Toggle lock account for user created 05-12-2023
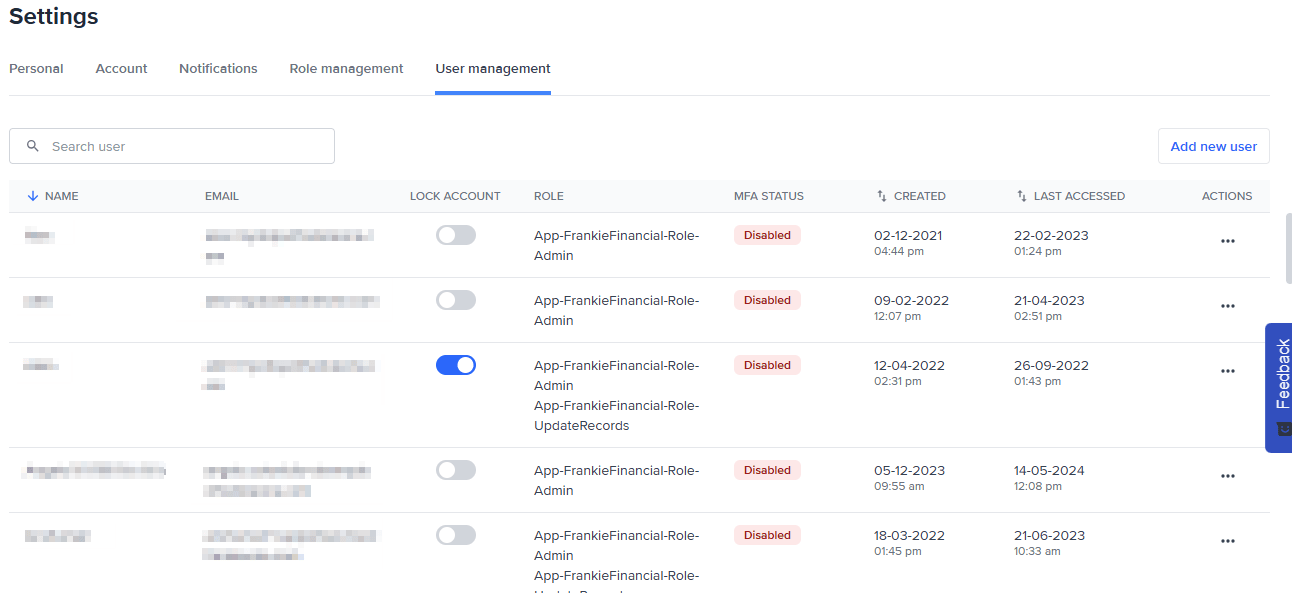This screenshot has height=593, width=1292. pyautogui.click(x=455, y=470)
